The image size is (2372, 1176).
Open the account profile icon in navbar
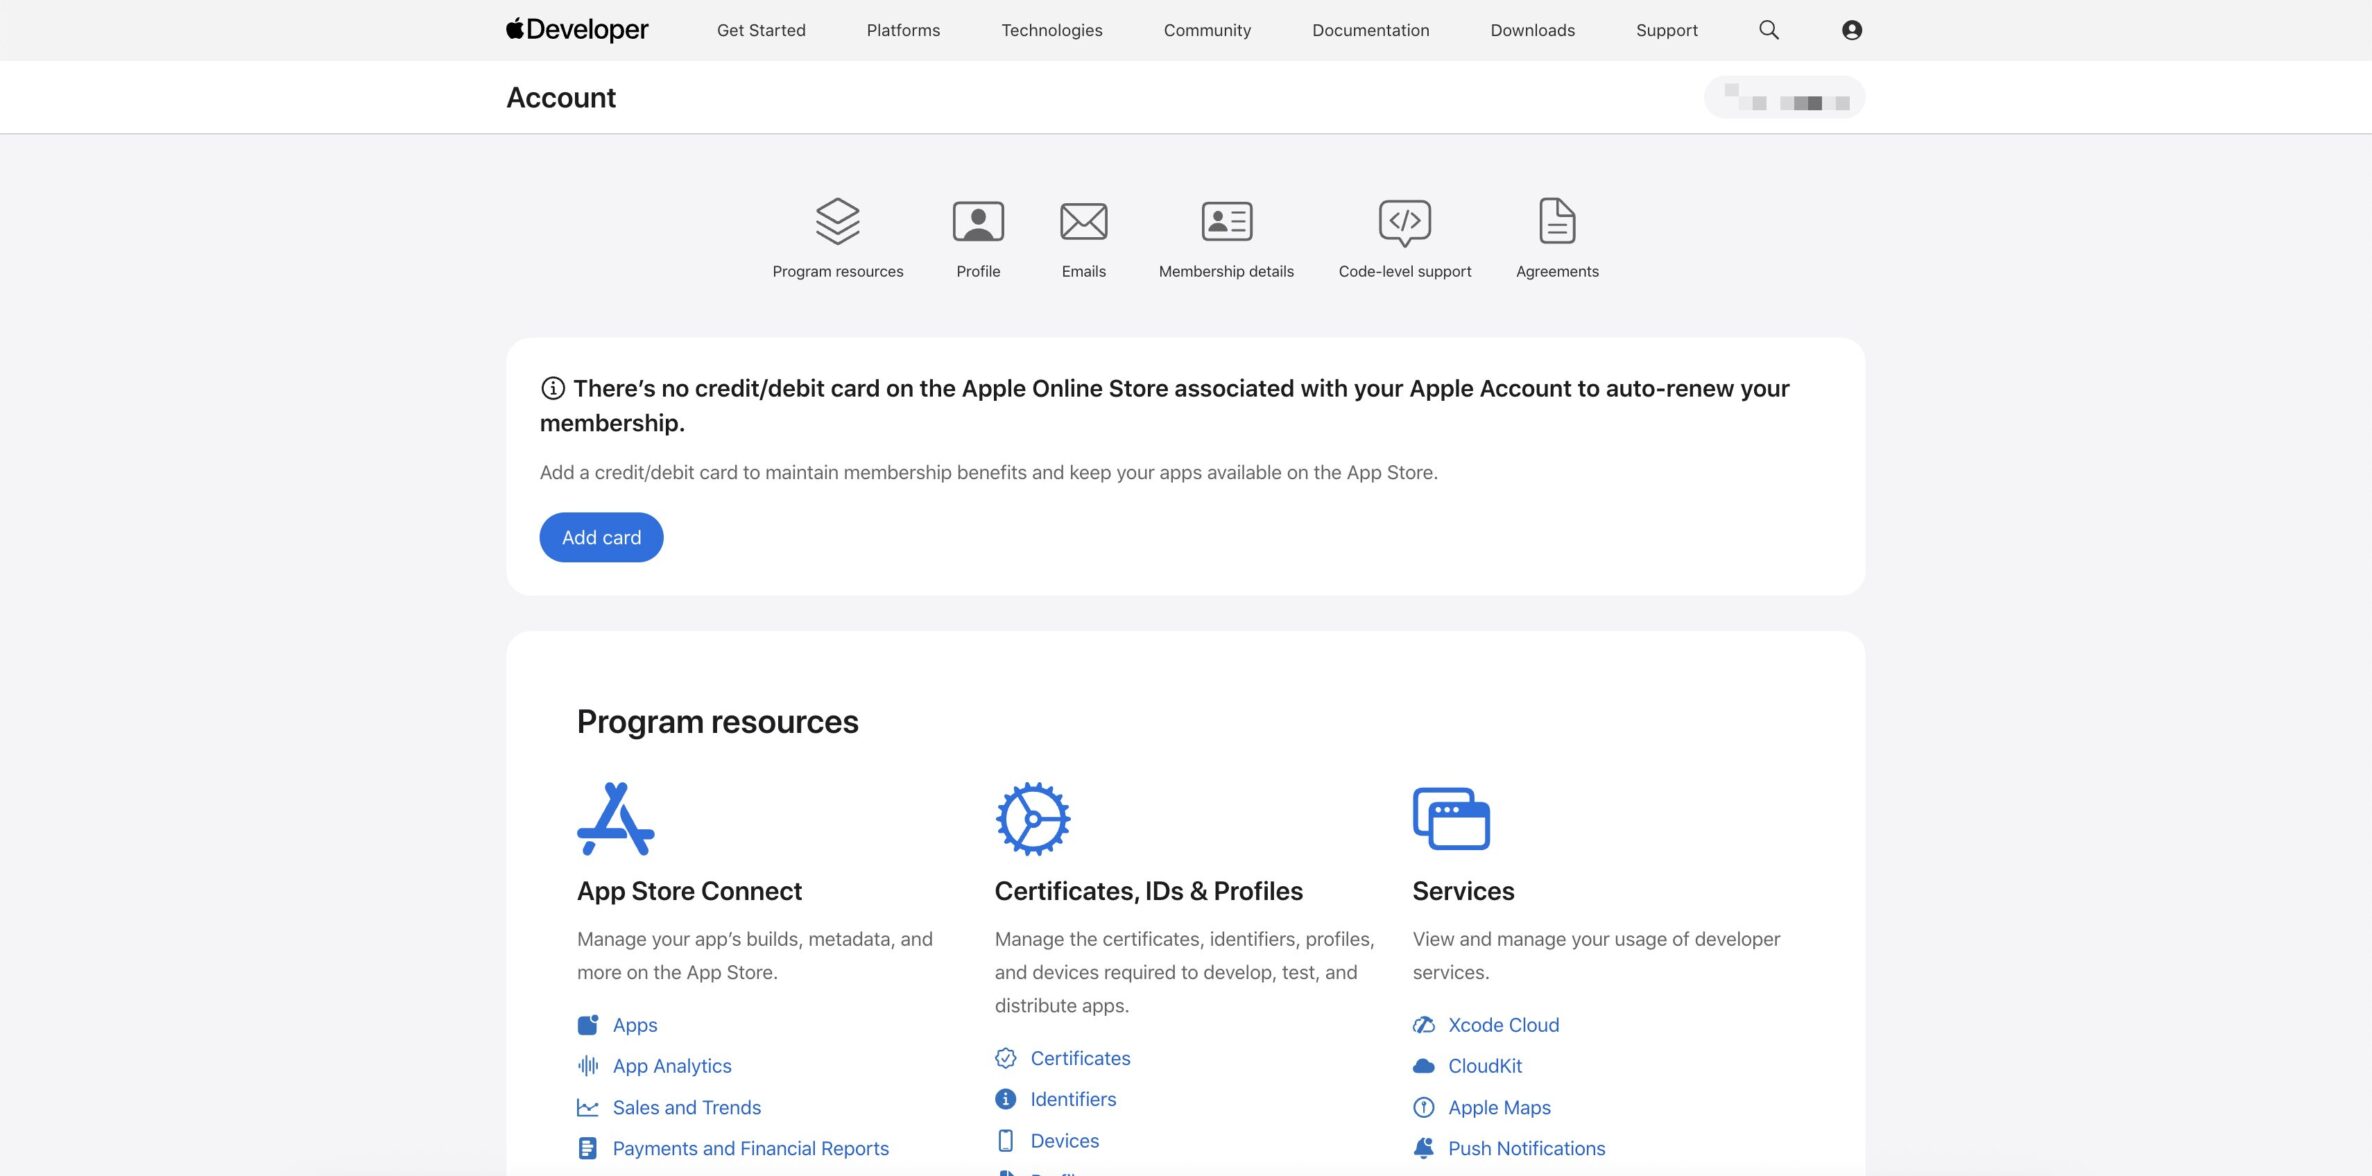1852,30
